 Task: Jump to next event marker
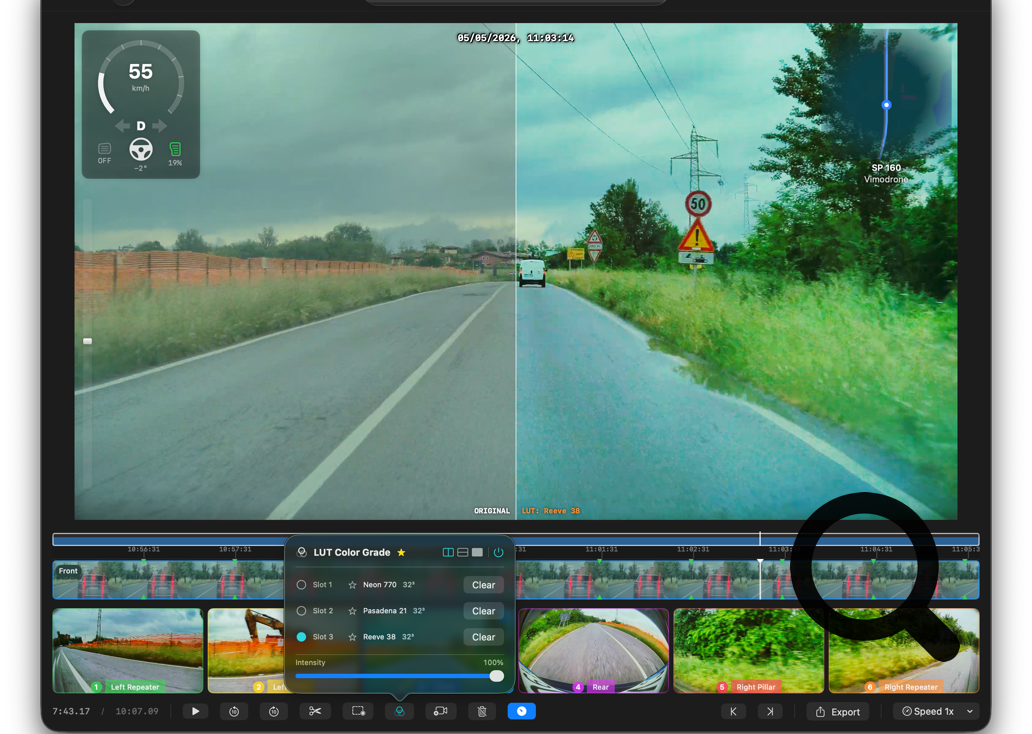point(770,711)
